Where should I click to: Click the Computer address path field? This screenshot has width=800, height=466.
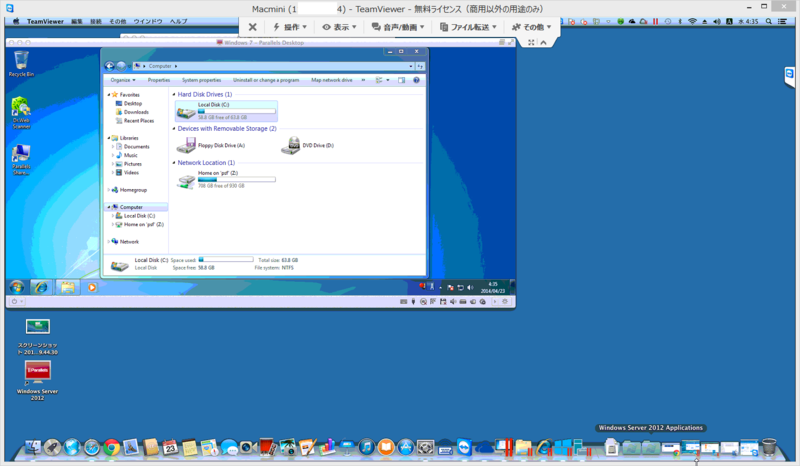click(x=273, y=66)
